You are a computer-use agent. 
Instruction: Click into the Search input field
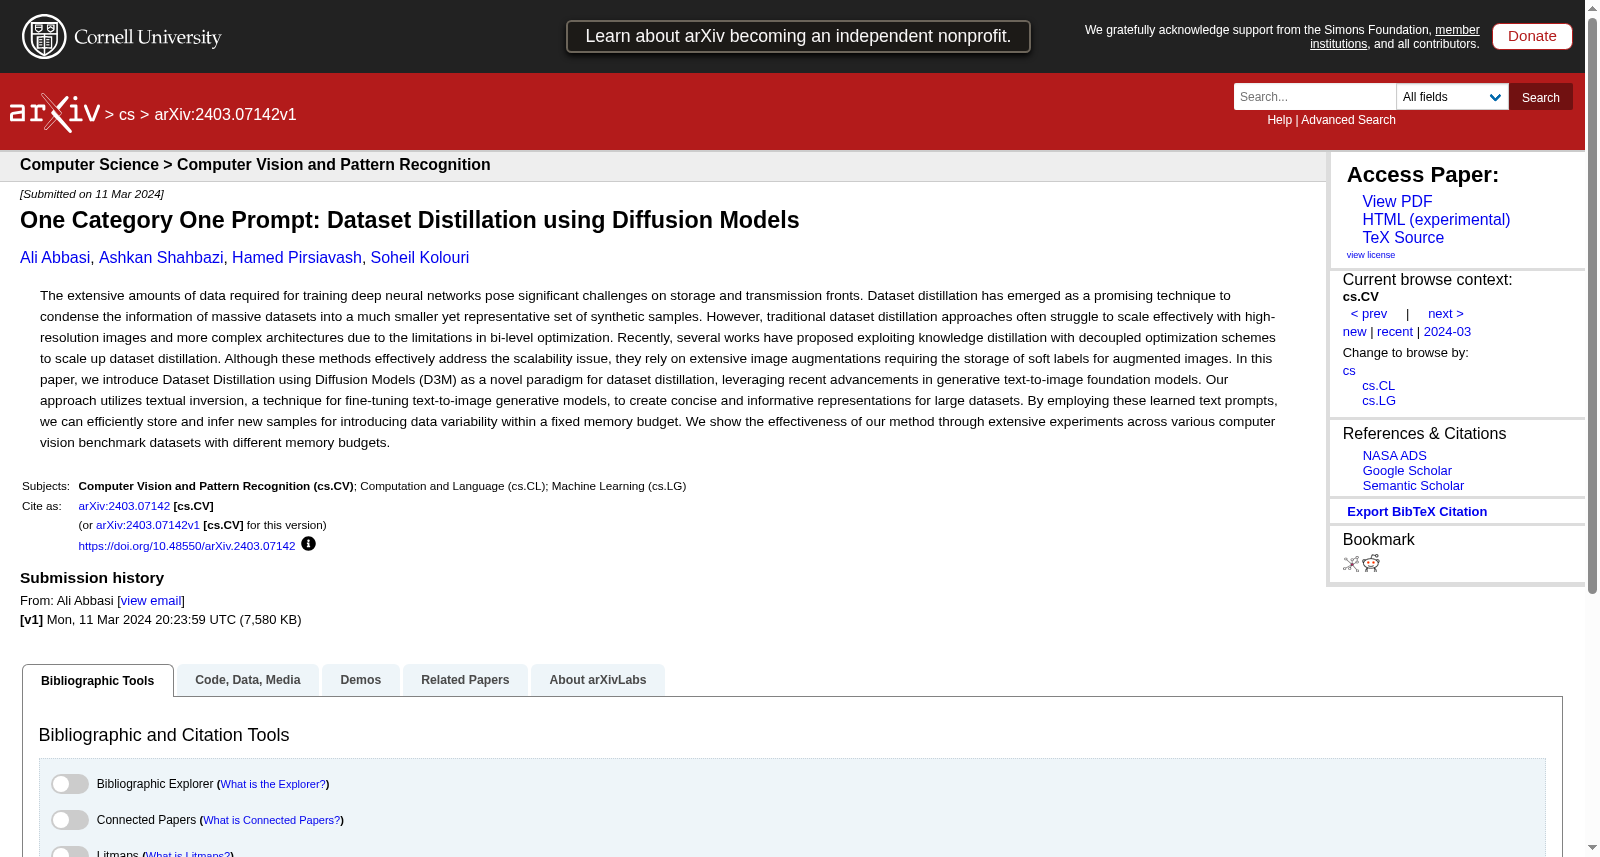coord(1315,97)
